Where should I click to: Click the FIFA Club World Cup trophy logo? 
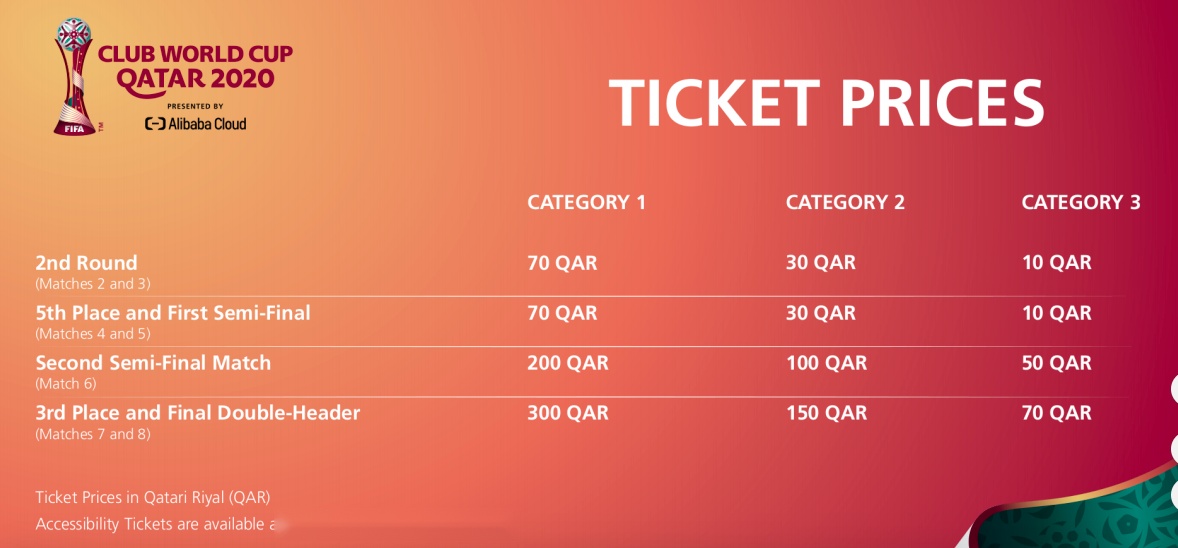[x=74, y=77]
